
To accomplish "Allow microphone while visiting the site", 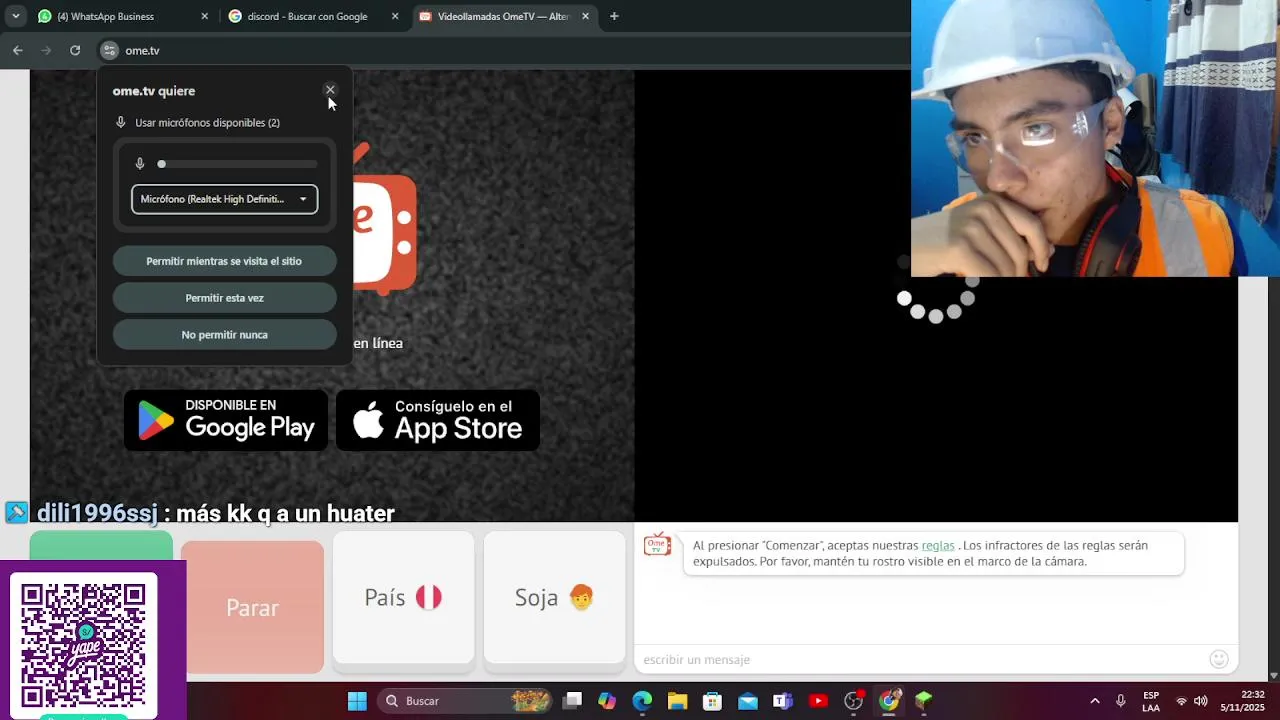I will point(224,261).
